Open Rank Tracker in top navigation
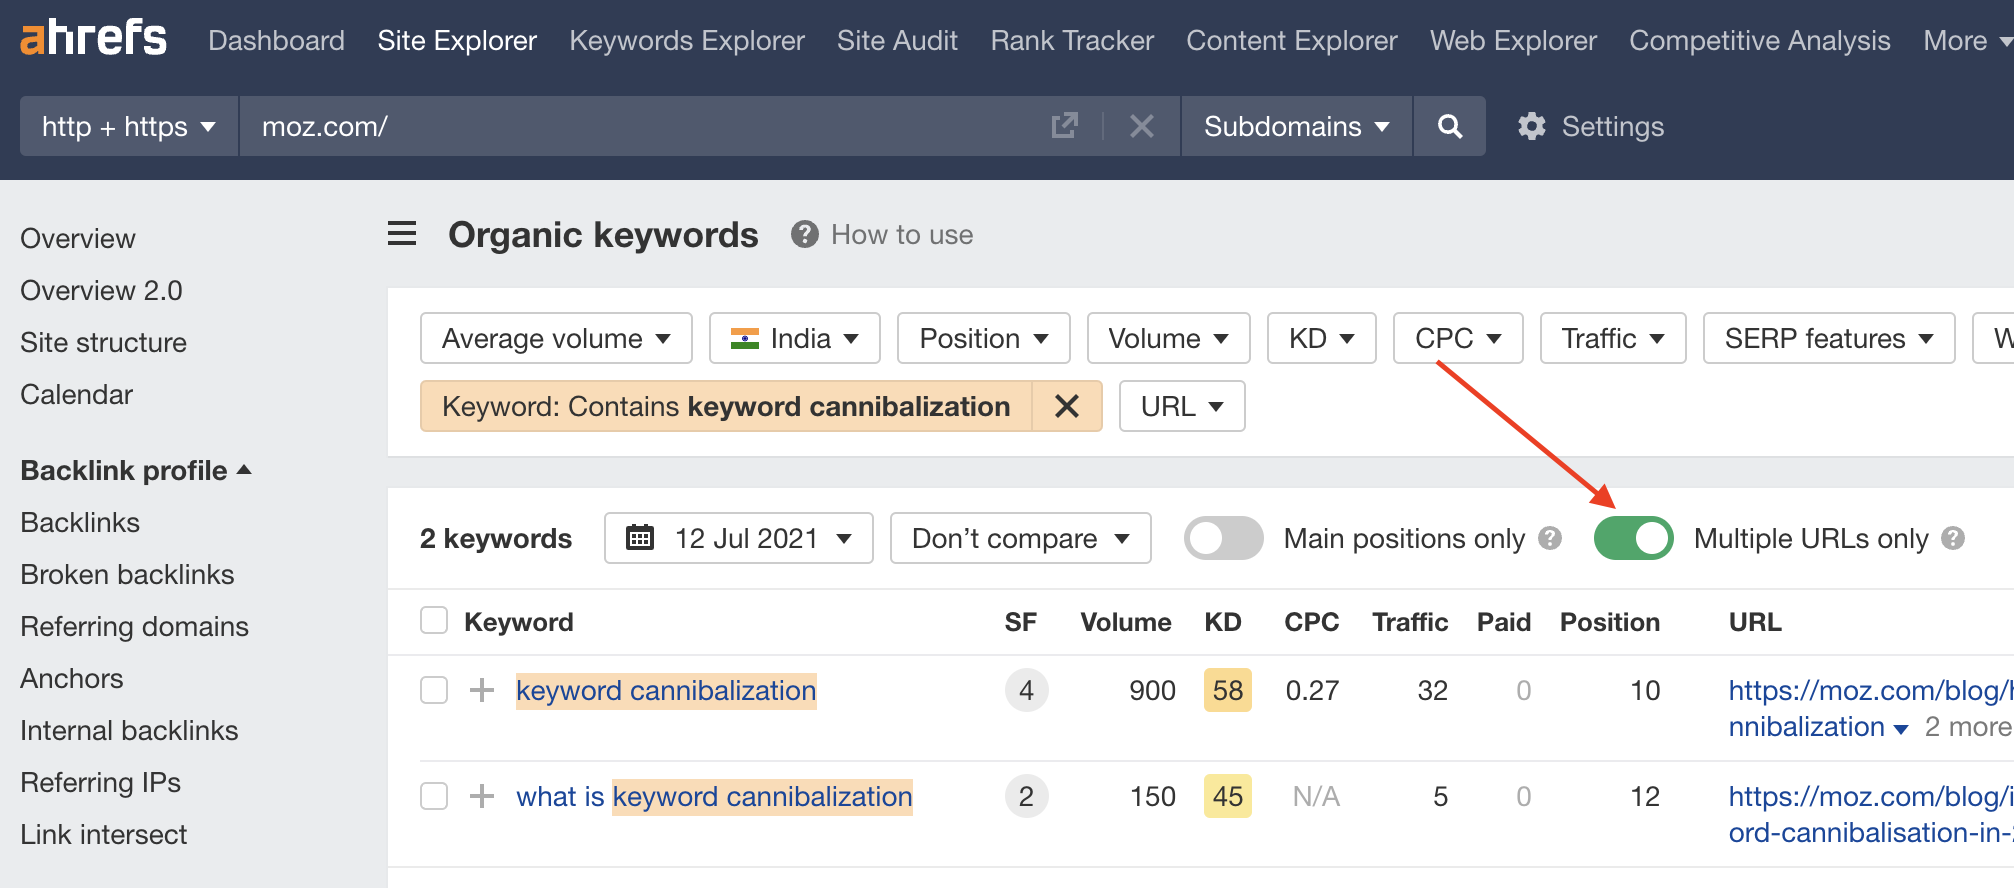Image resolution: width=2014 pixels, height=888 pixels. pos(1072,40)
